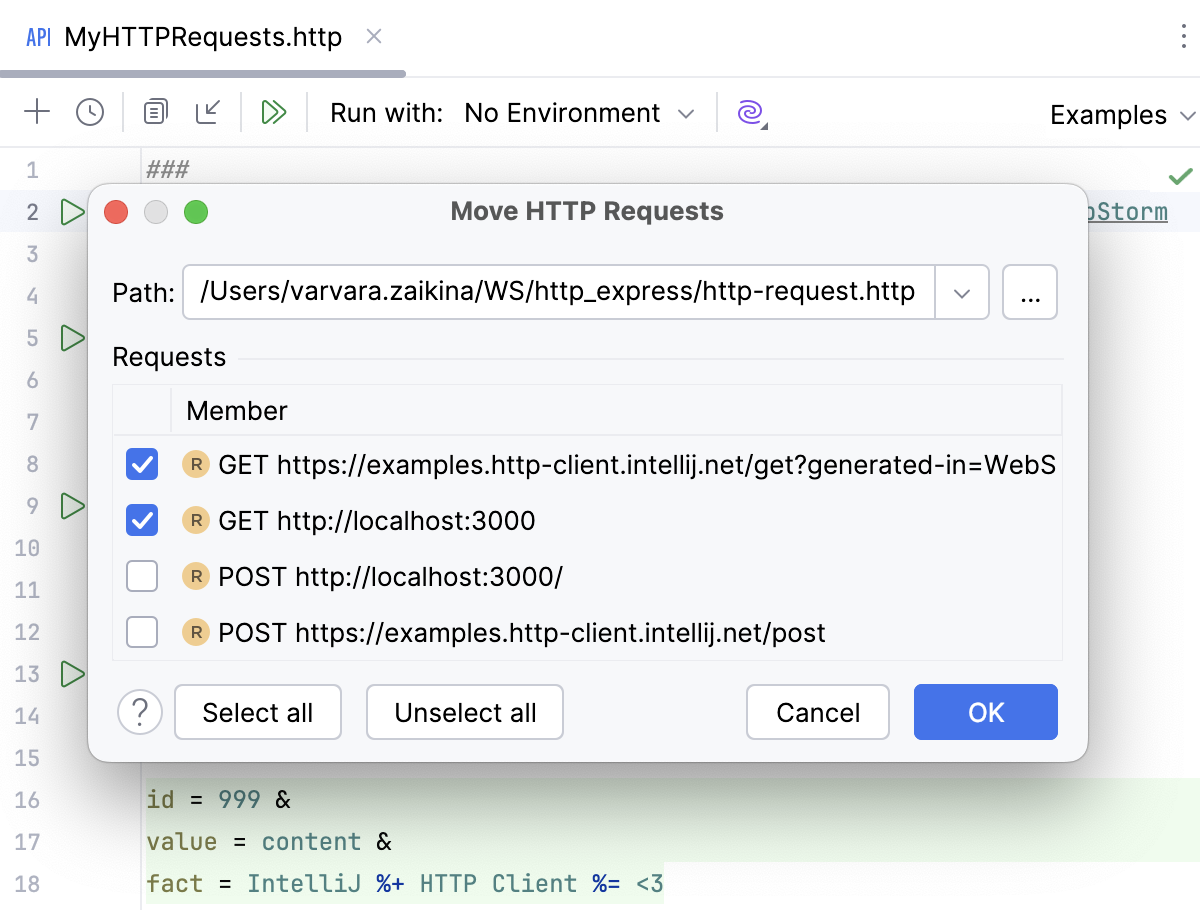Open AI Assistant via the swirl icon
The height and width of the screenshot is (910, 1200).
[748, 112]
